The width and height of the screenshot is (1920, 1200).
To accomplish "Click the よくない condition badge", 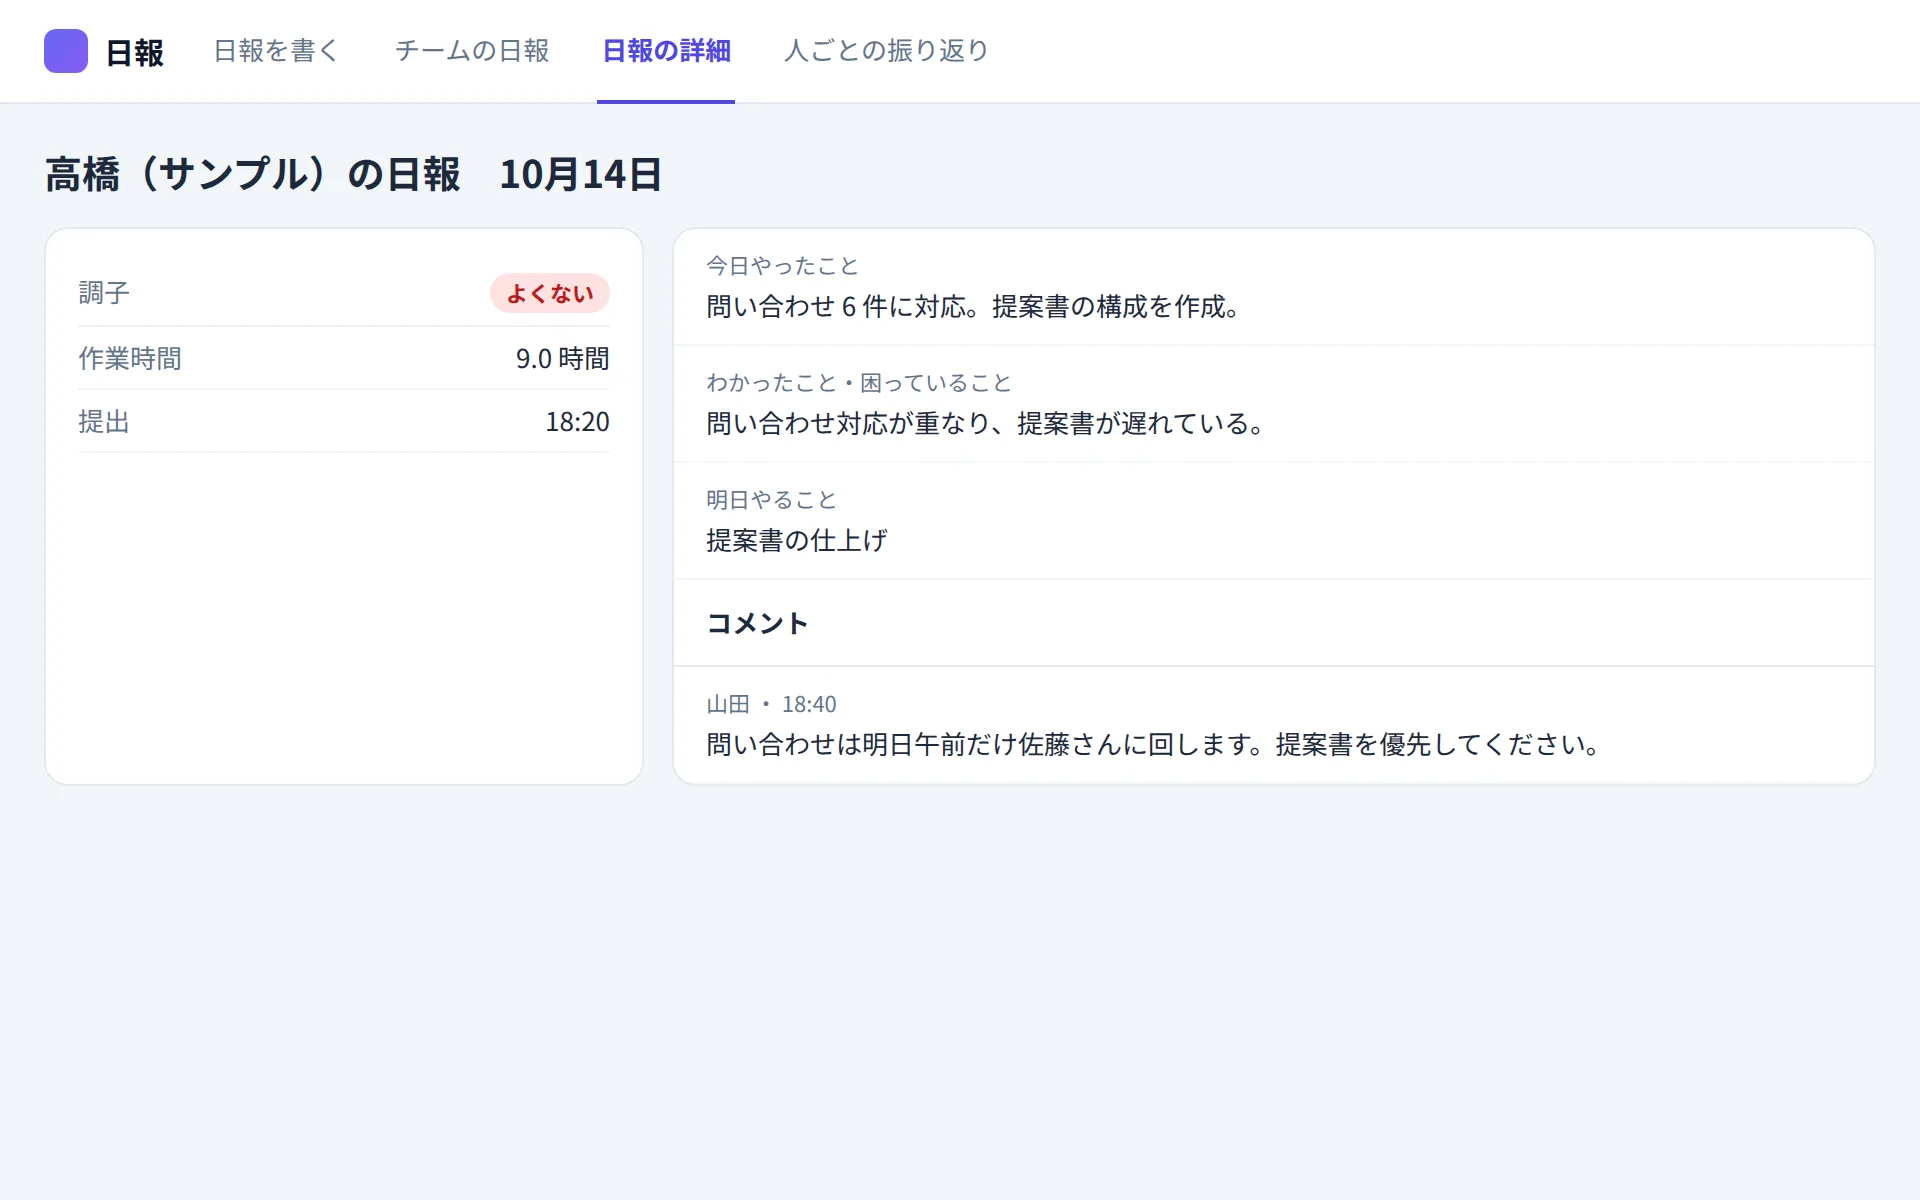I will point(550,293).
